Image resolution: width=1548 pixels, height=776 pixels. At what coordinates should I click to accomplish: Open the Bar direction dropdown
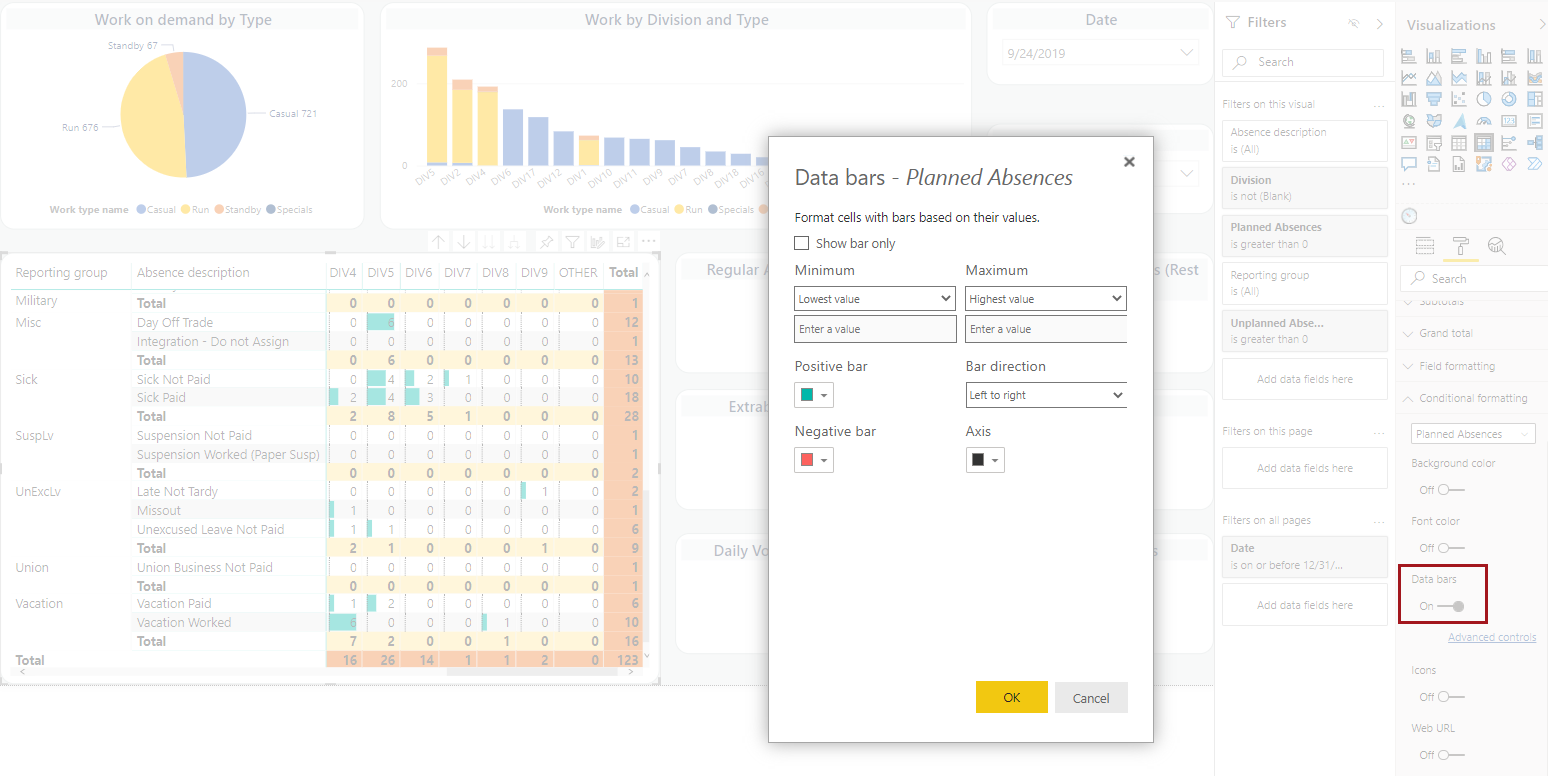pos(1045,395)
